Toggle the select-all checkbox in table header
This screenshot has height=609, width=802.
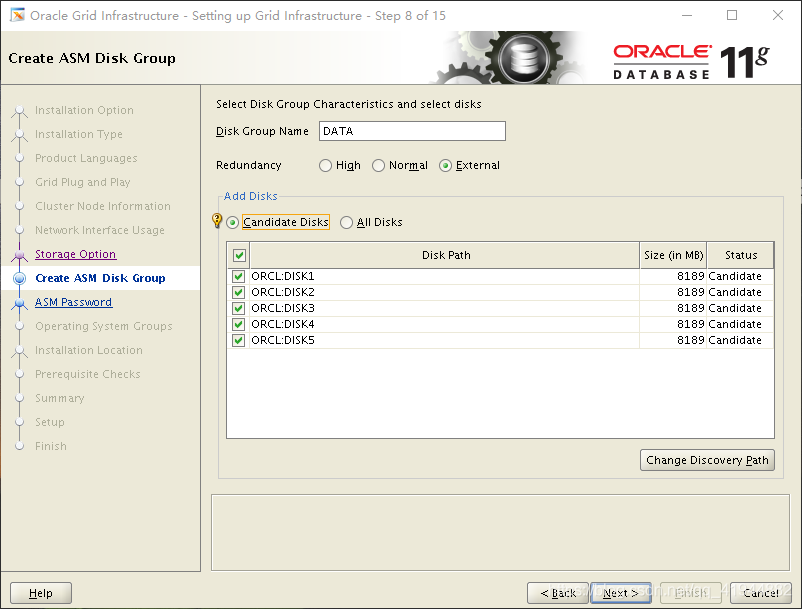pyautogui.click(x=239, y=255)
